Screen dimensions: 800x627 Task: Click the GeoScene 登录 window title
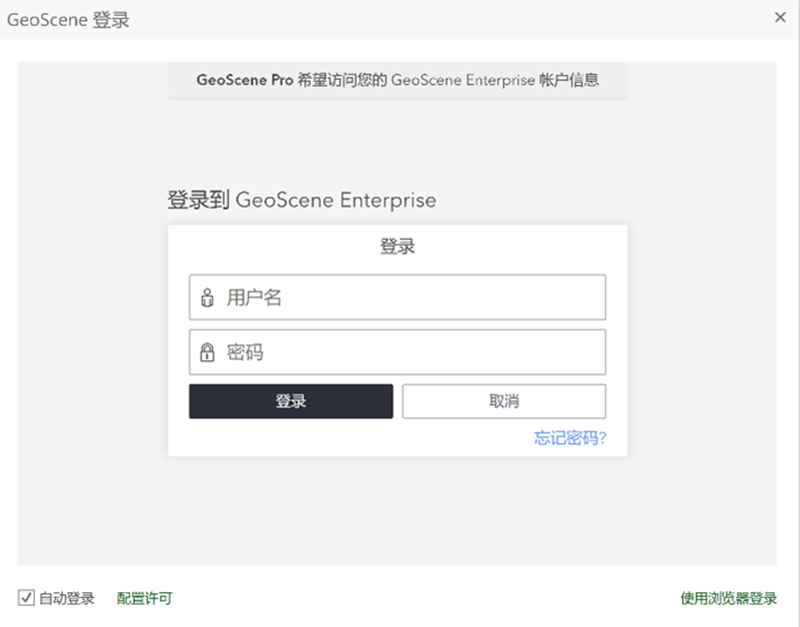(68, 20)
